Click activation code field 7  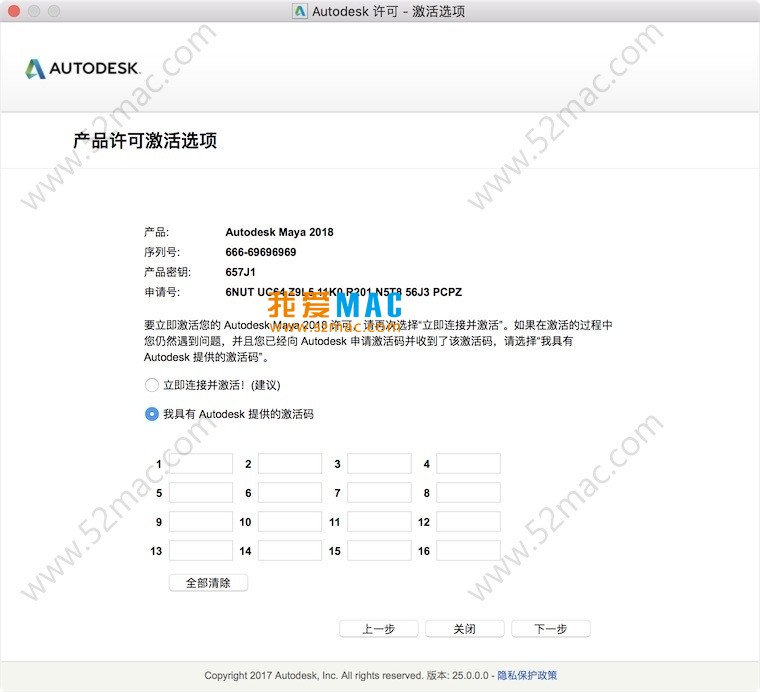pyautogui.click(x=380, y=493)
